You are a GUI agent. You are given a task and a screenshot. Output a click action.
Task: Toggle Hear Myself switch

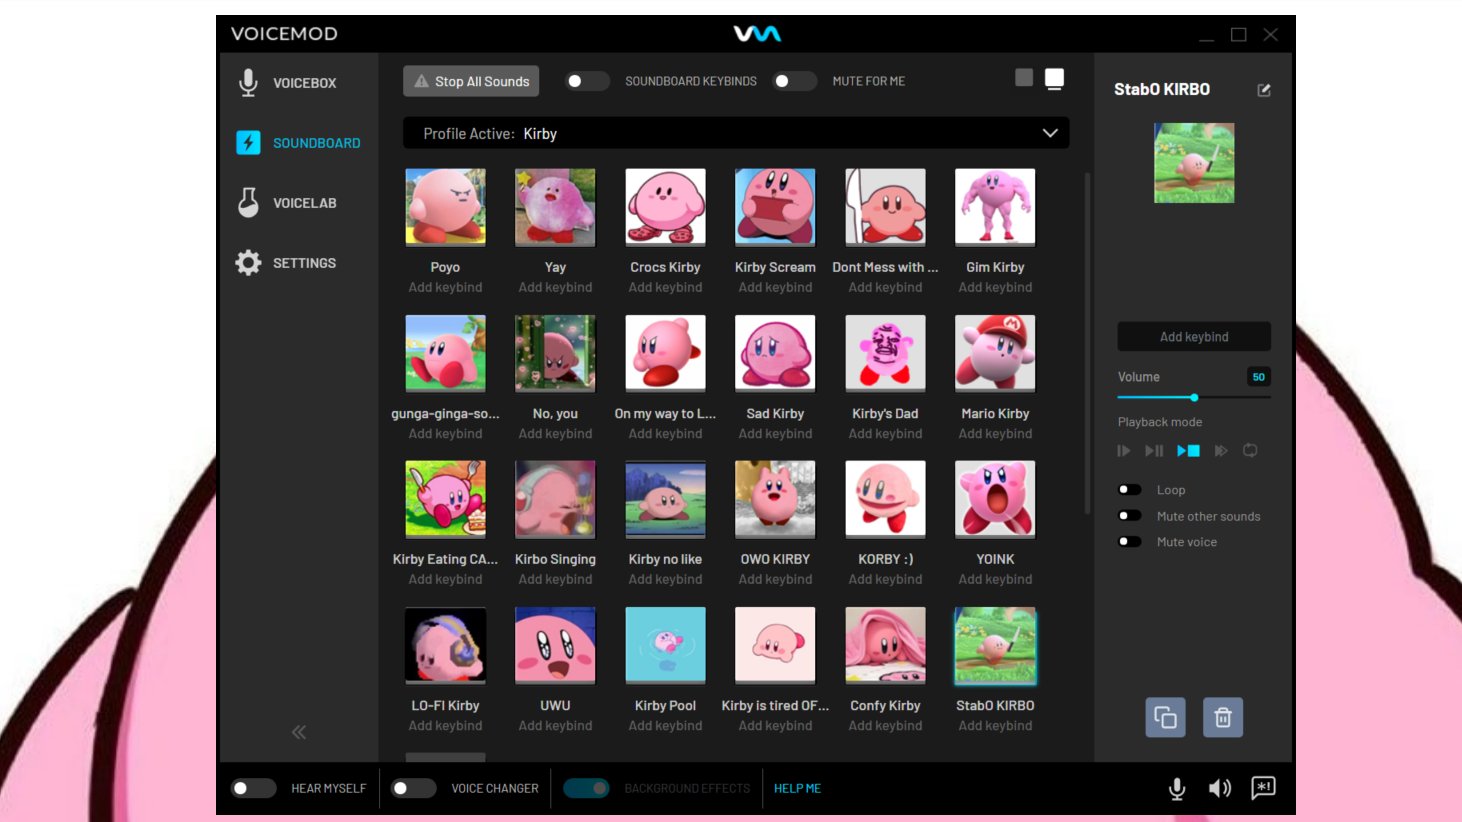[x=253, y=788]
